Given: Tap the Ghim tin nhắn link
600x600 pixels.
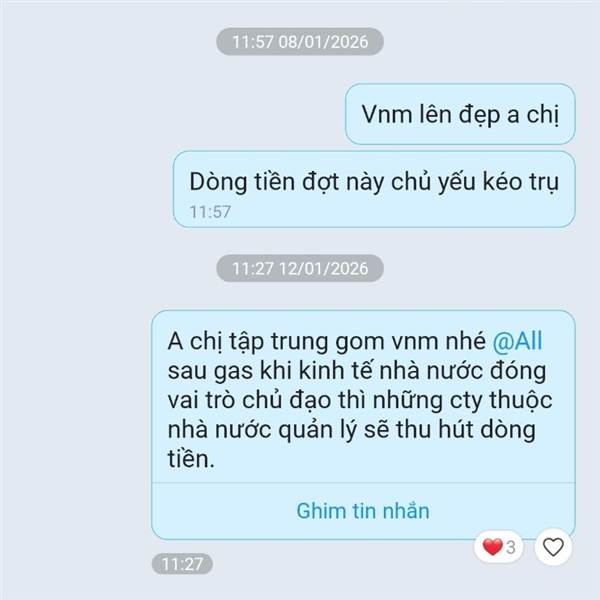Looking at the screenshot, I should 363,511.
